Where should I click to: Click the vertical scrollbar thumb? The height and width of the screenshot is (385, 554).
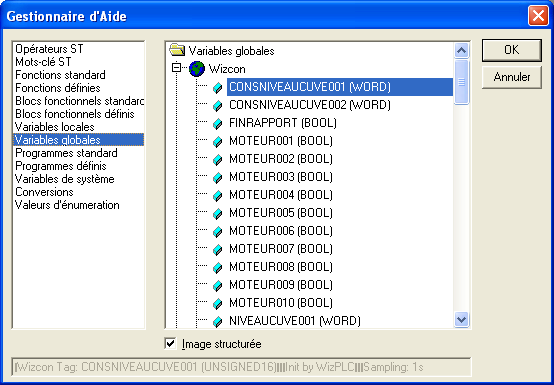point(461,82)
